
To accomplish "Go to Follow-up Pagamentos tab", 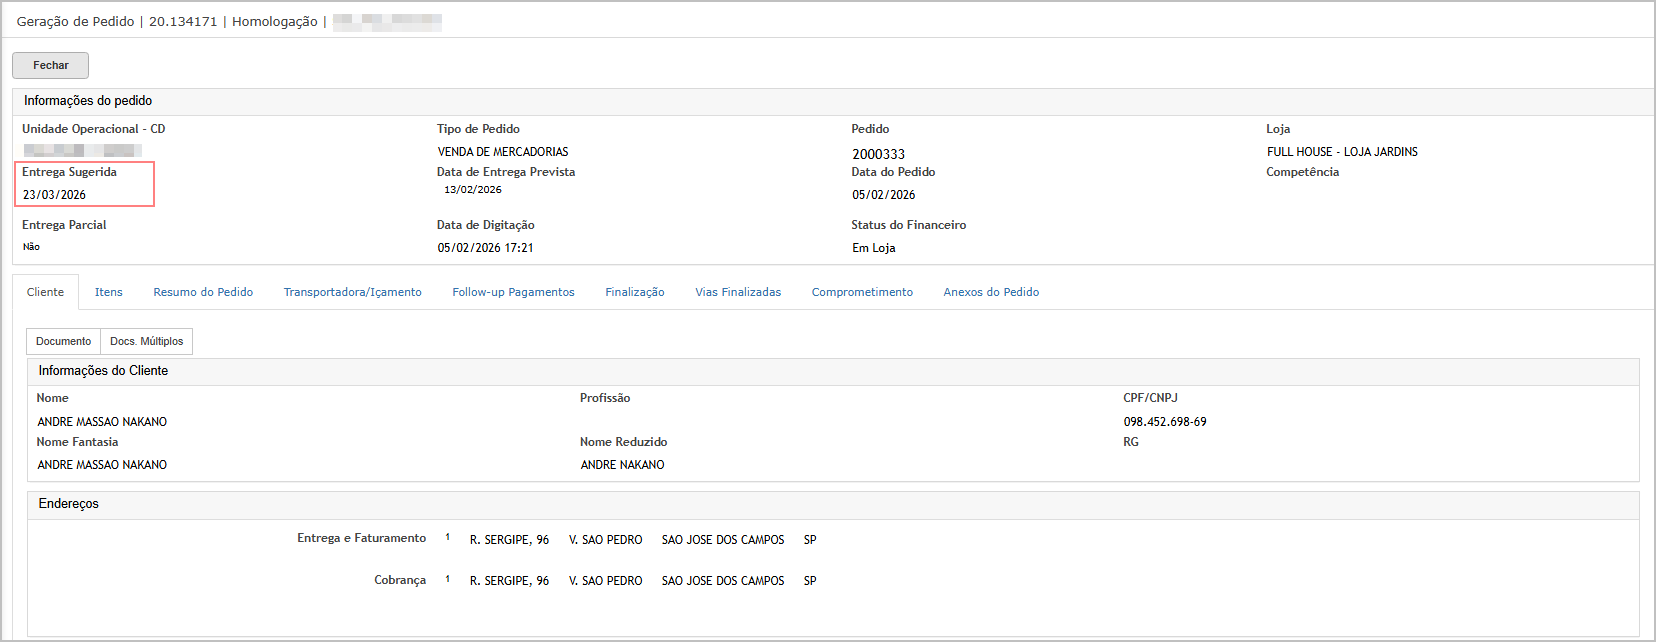I will (x=513, y=292).
